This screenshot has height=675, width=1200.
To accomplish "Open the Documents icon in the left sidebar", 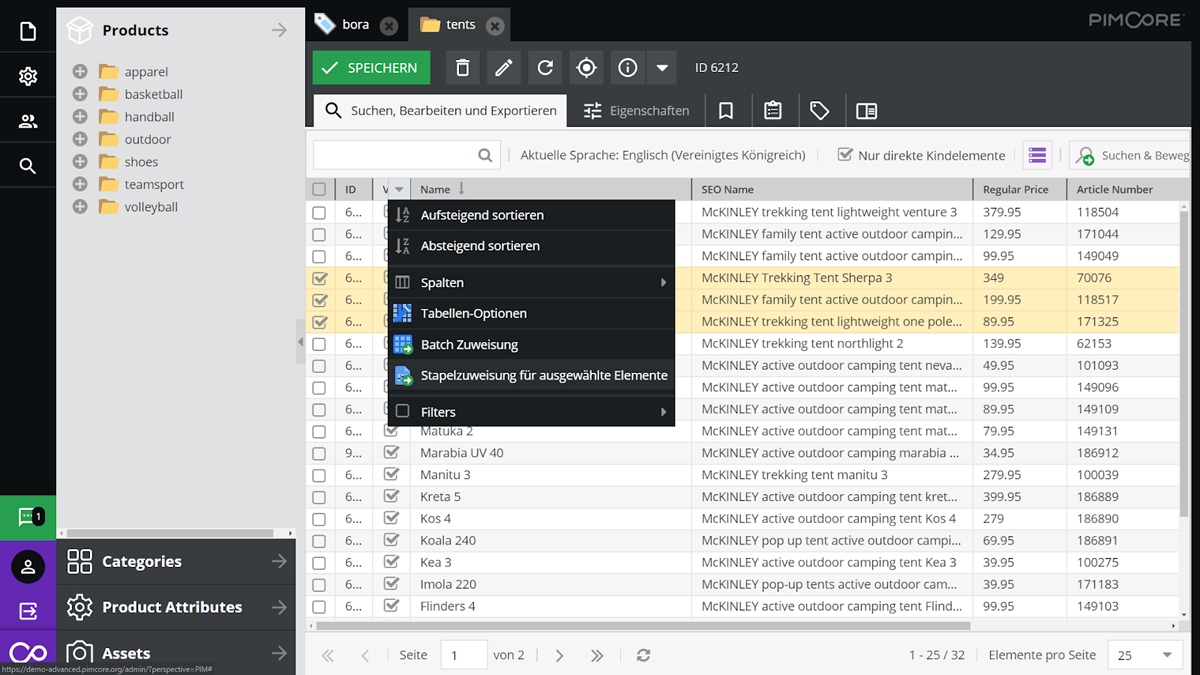I will point(28,32).
